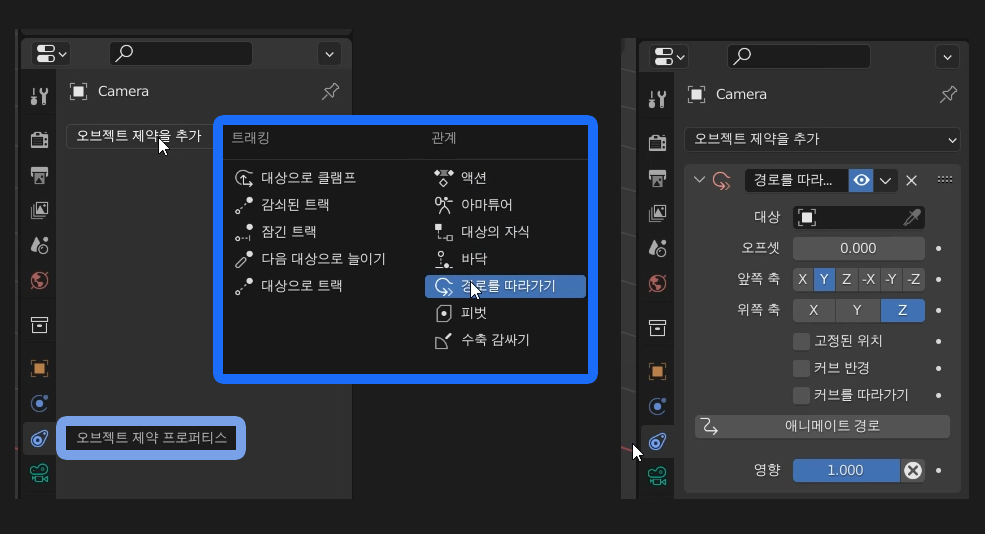985x534 pixels.
Task: Open Collection properties tab in left panel
Action: click(39, 325)
